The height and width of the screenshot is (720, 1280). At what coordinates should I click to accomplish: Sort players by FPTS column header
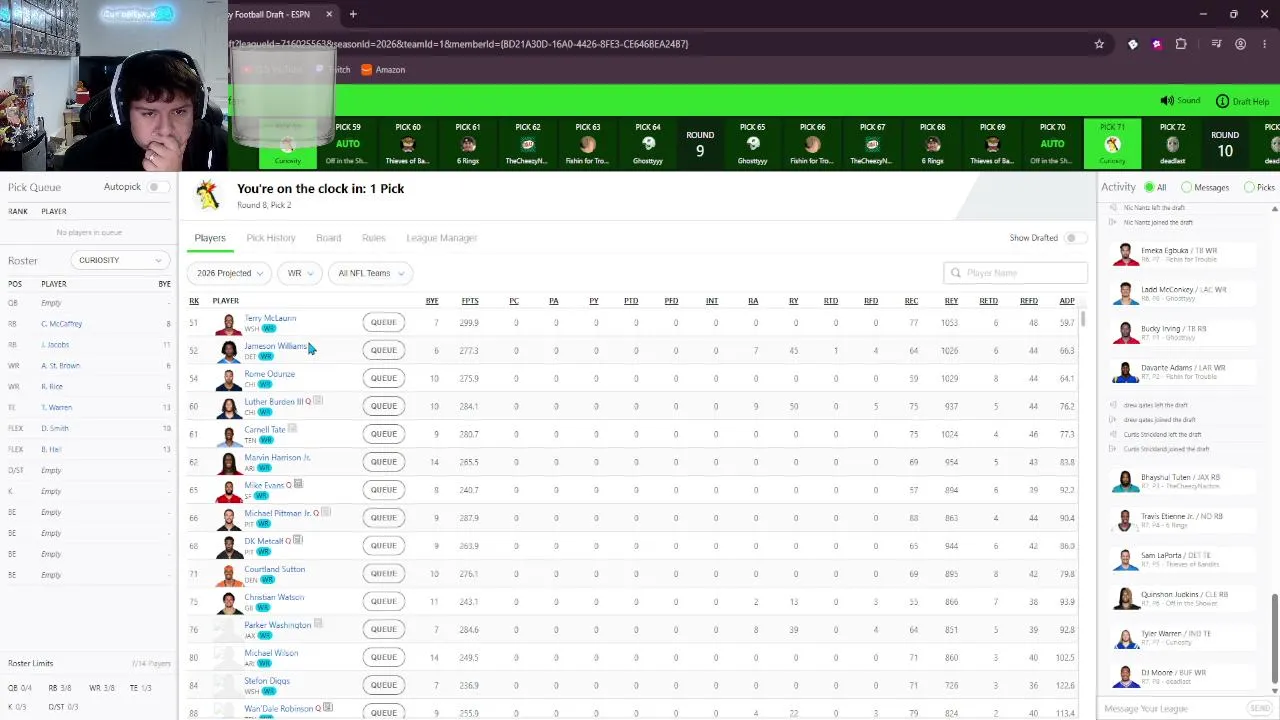click(x=470, y=301)
